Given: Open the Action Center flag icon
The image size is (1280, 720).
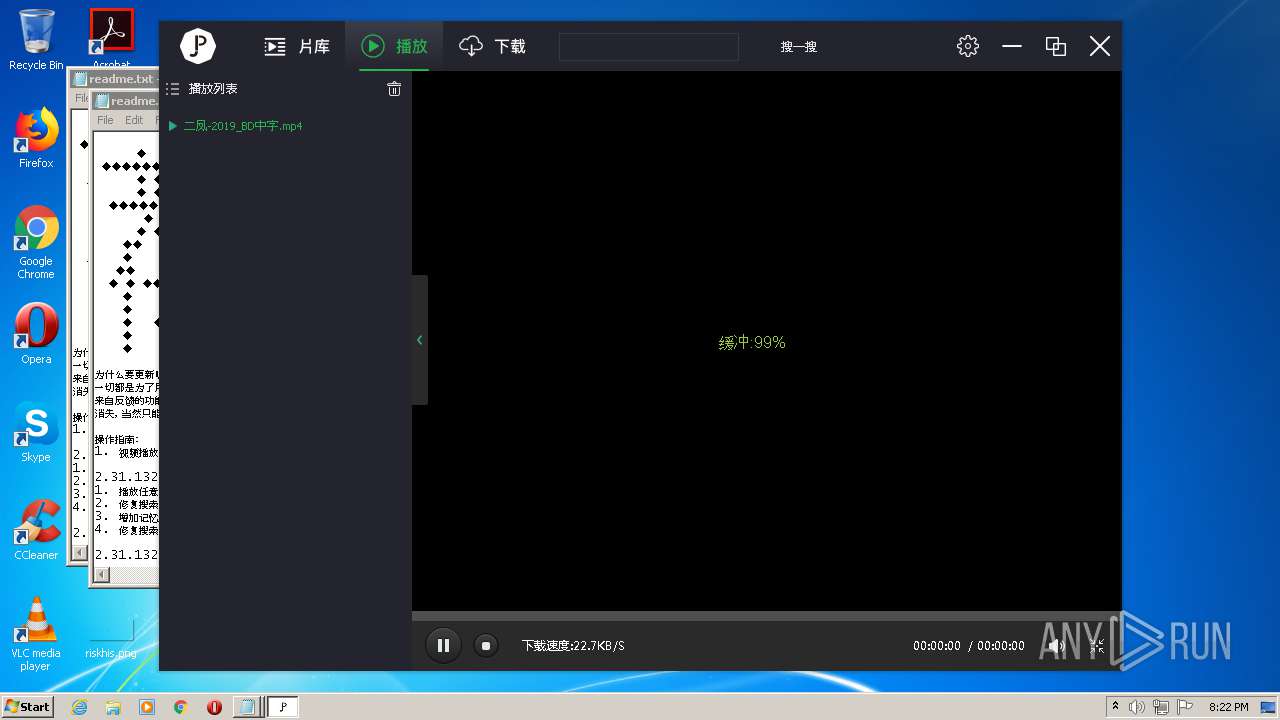Looking at the screenshot, I should (1185, 707).
